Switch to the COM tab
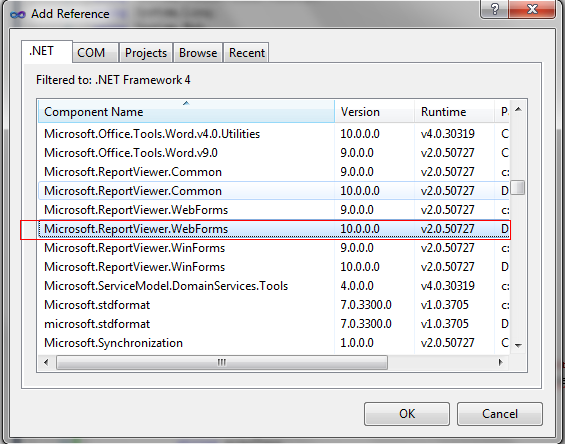Image resolution: width=565 pixels, height=444 pixels. pos(95,53)
